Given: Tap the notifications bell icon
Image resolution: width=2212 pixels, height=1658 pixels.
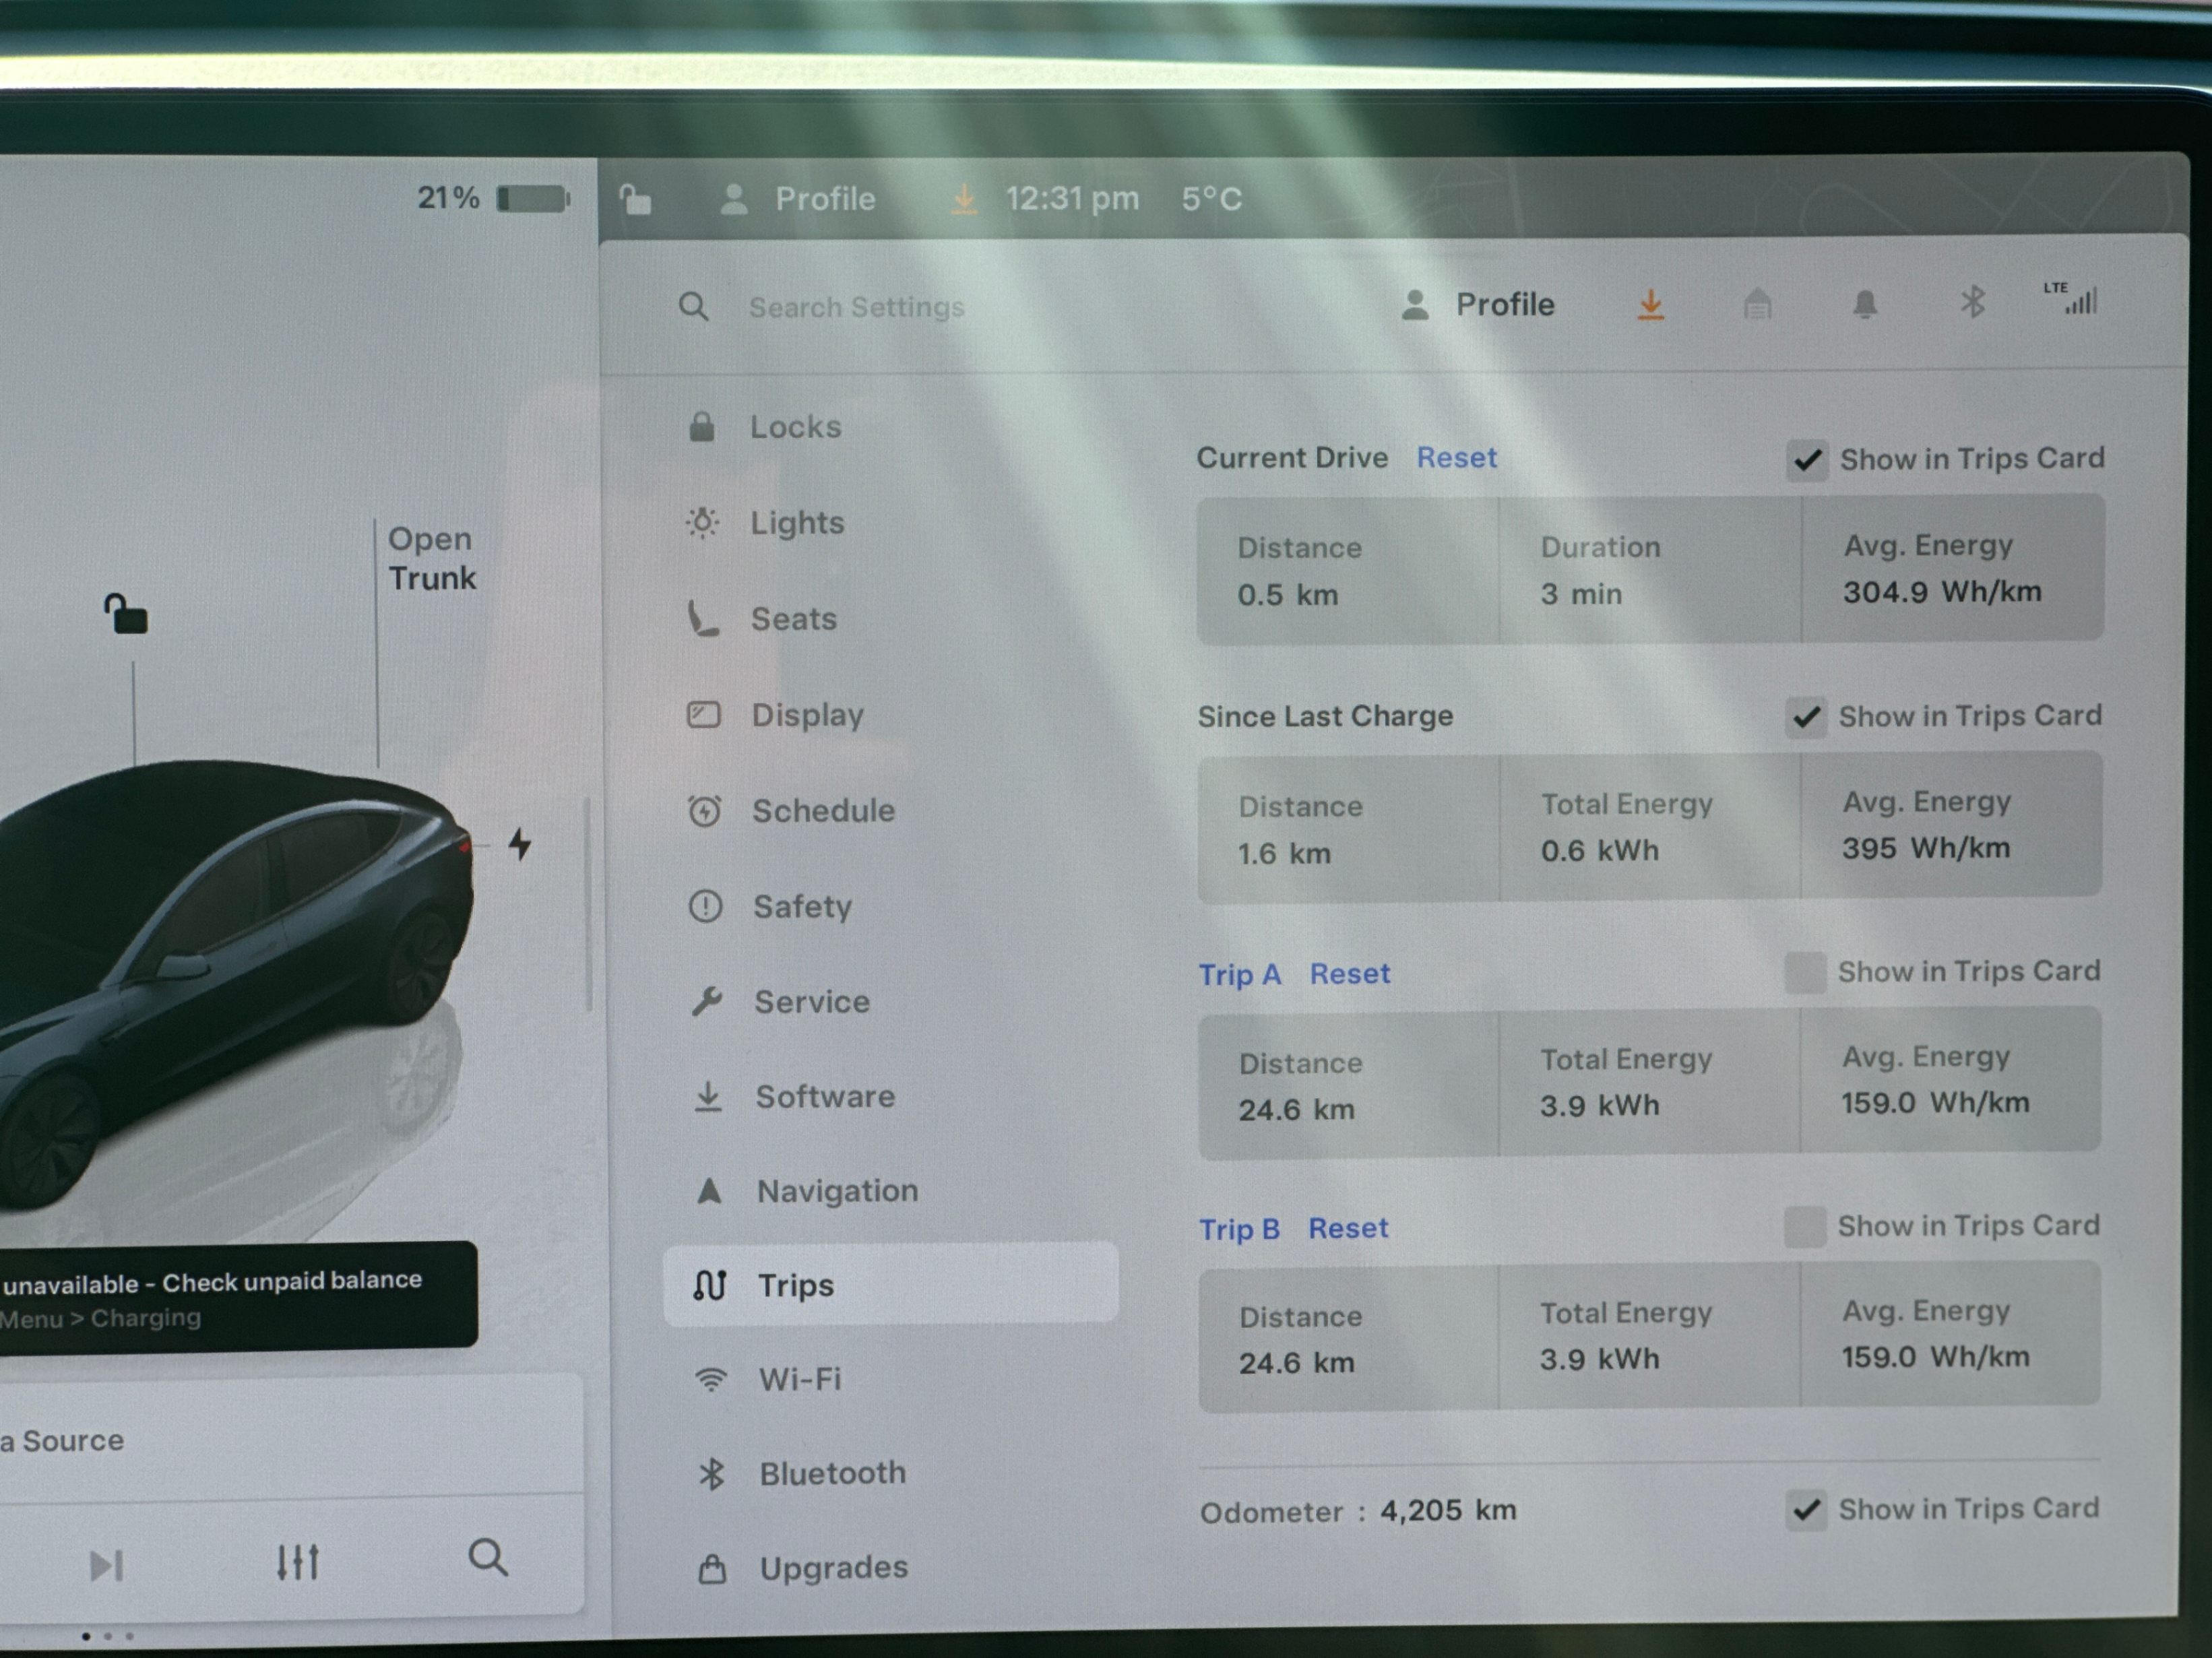Looking at the screenshot, I should [x=1864, y=303].
